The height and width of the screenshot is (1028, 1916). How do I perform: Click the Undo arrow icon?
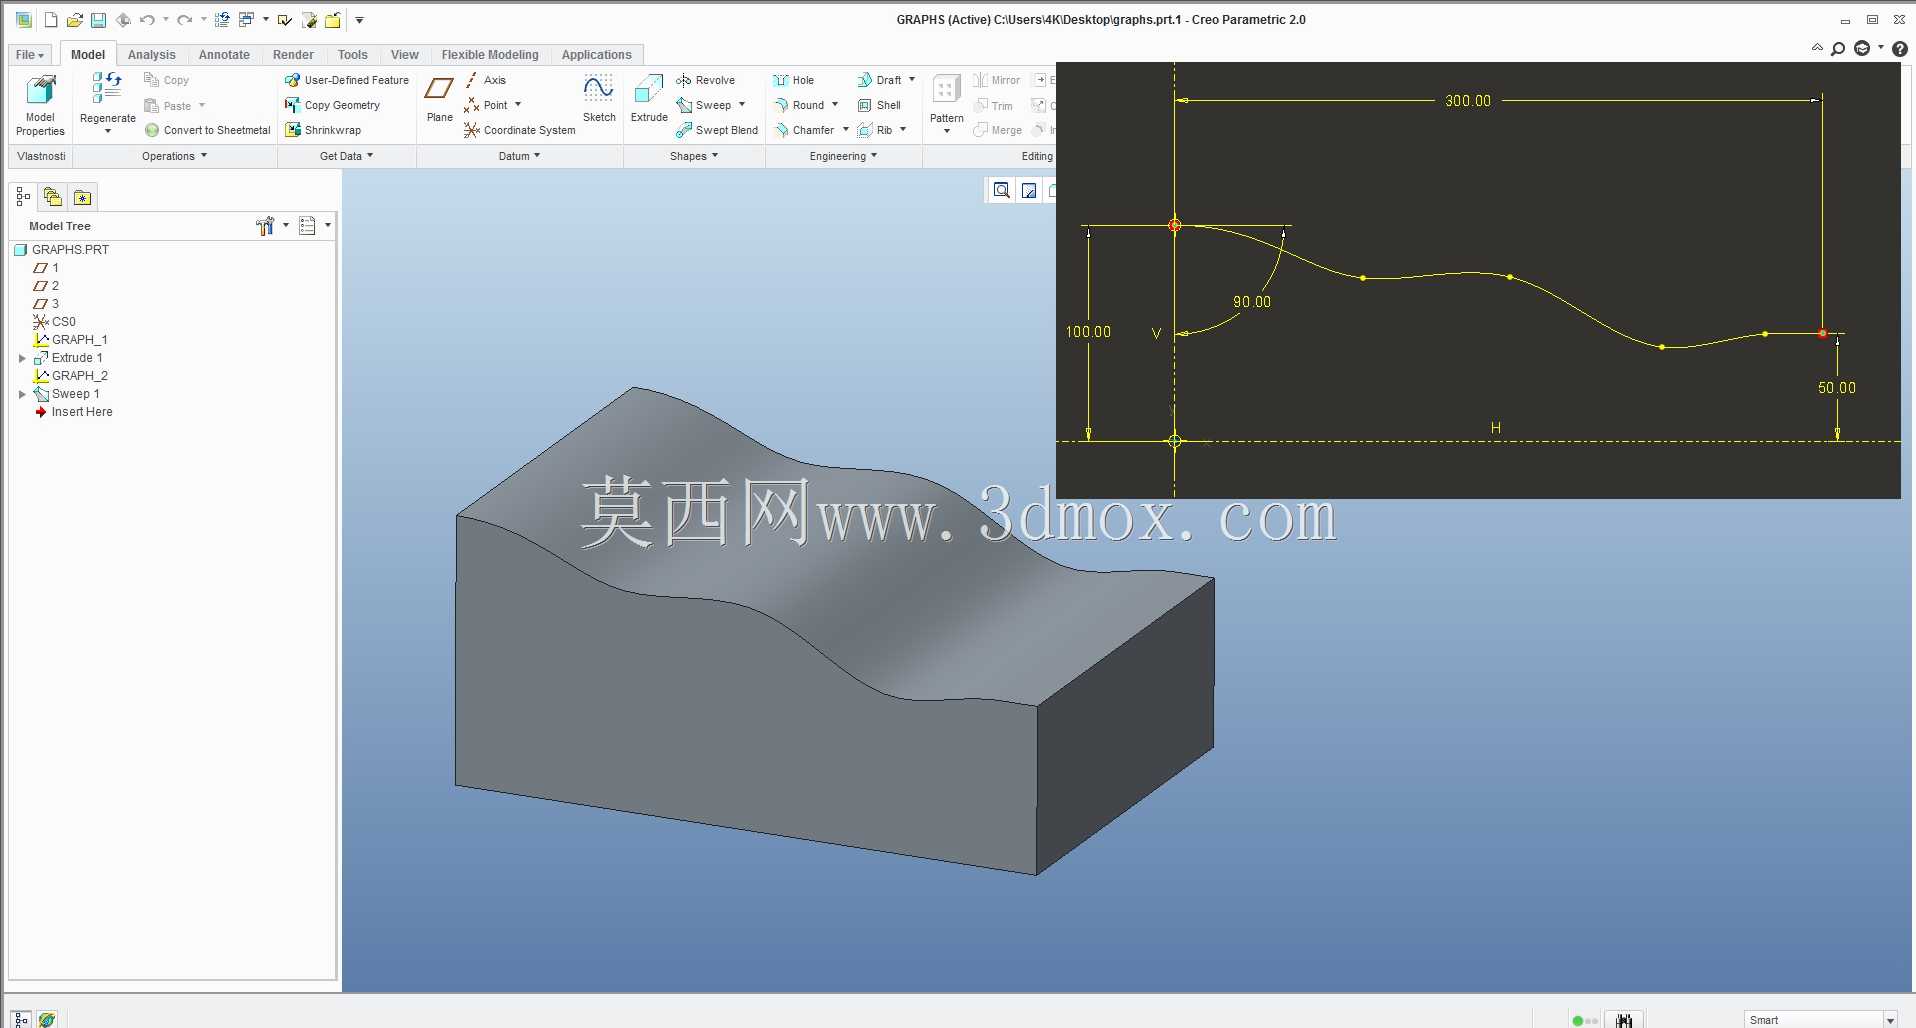click(x=147, y=20)
